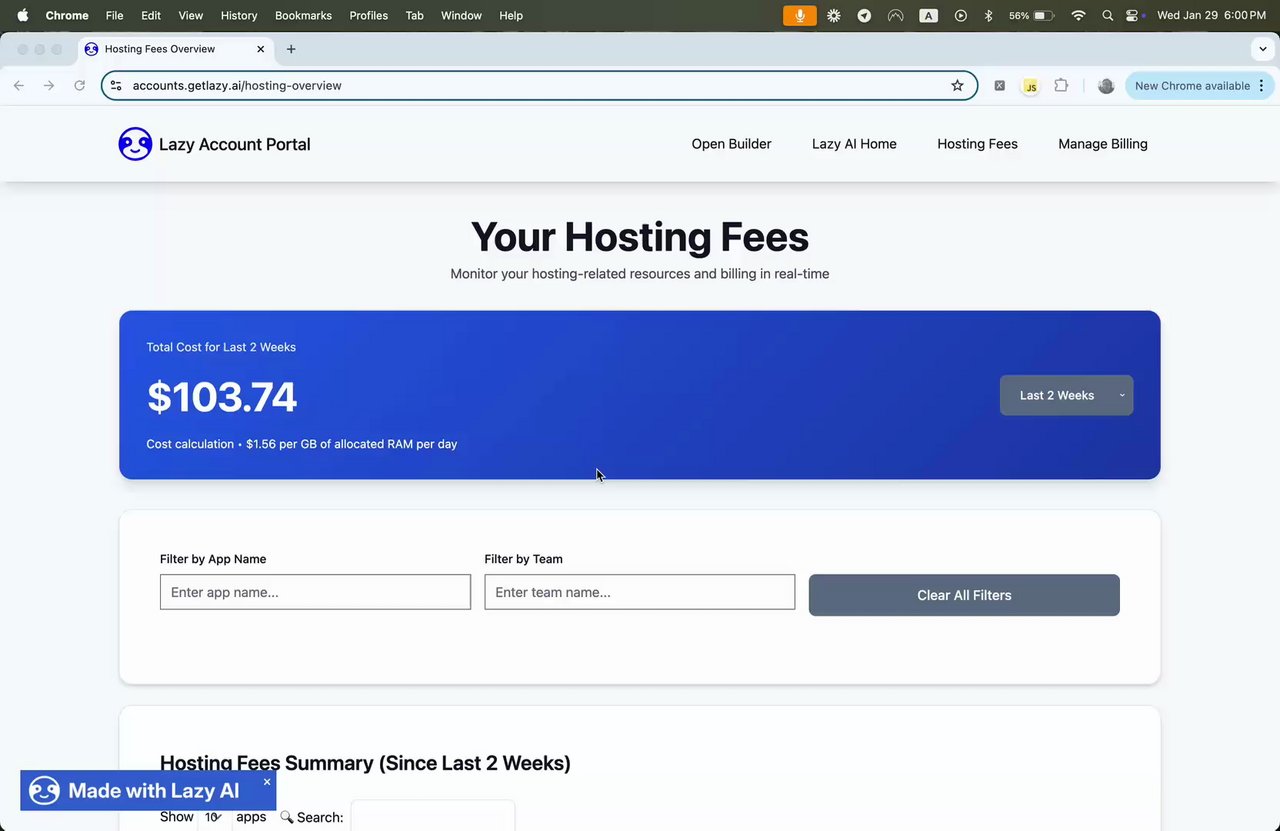Open the View menu
This screenshot has width=1280, height=831.
tap(190, 16)
